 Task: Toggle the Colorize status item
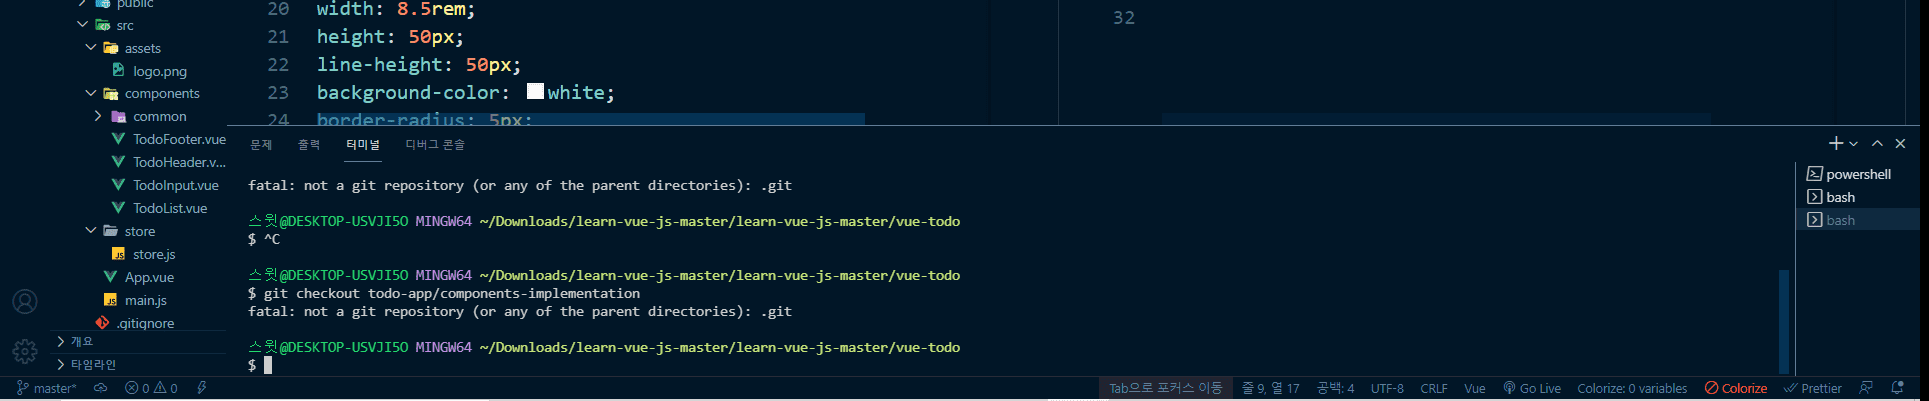pos(1735,388)
